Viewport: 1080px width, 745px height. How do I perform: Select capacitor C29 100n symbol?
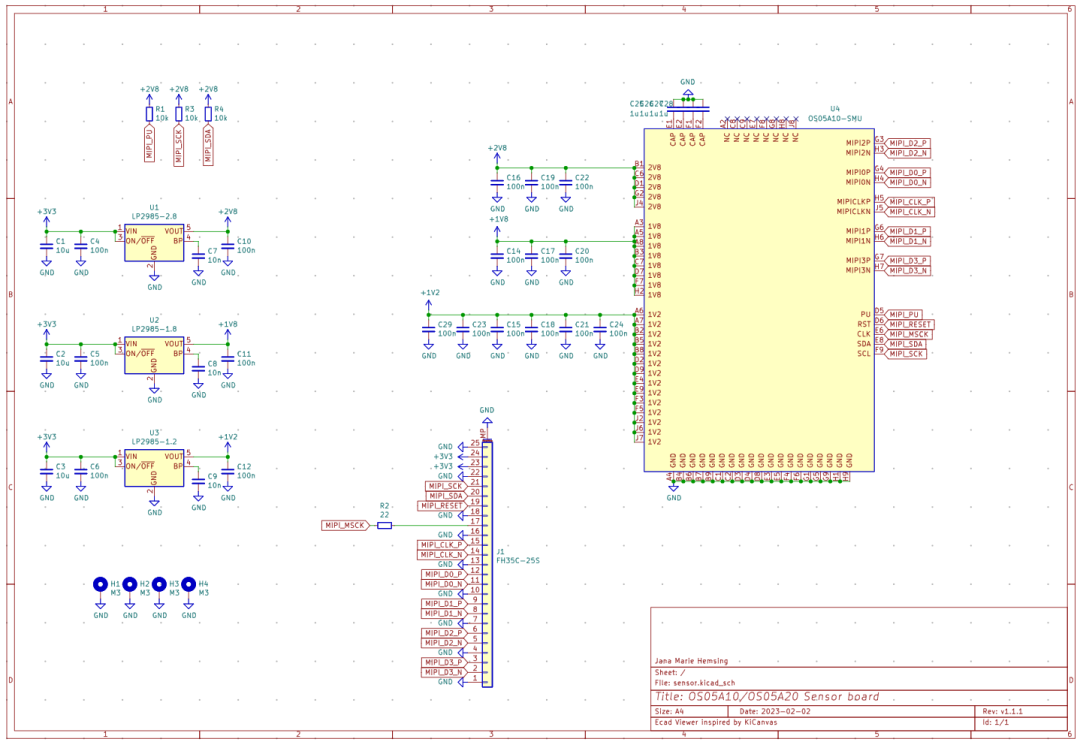[428, 329]
